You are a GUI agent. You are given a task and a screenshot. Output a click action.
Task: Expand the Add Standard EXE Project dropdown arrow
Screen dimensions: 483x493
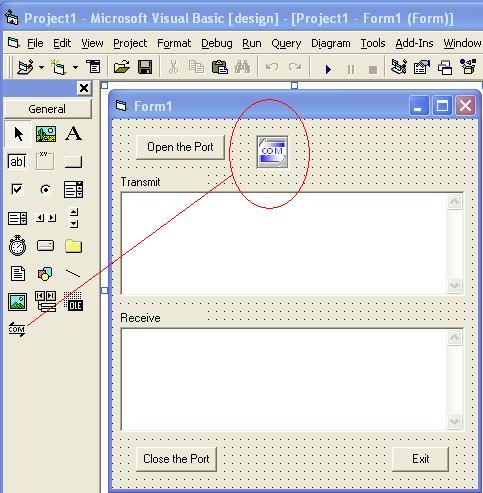pos(41,68)
